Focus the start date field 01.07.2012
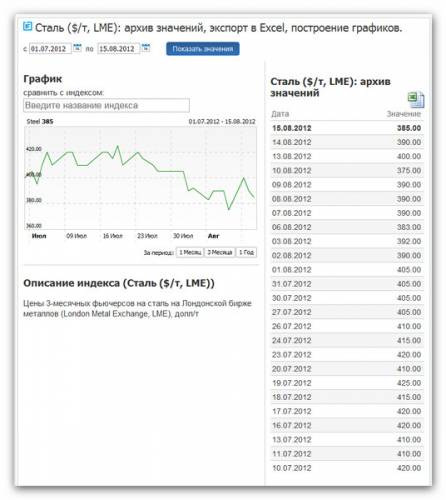 (50, 49)
